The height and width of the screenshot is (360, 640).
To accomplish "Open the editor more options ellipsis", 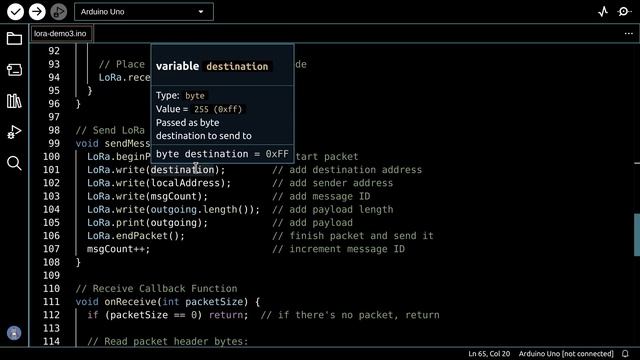I will [x=629, y=33].
